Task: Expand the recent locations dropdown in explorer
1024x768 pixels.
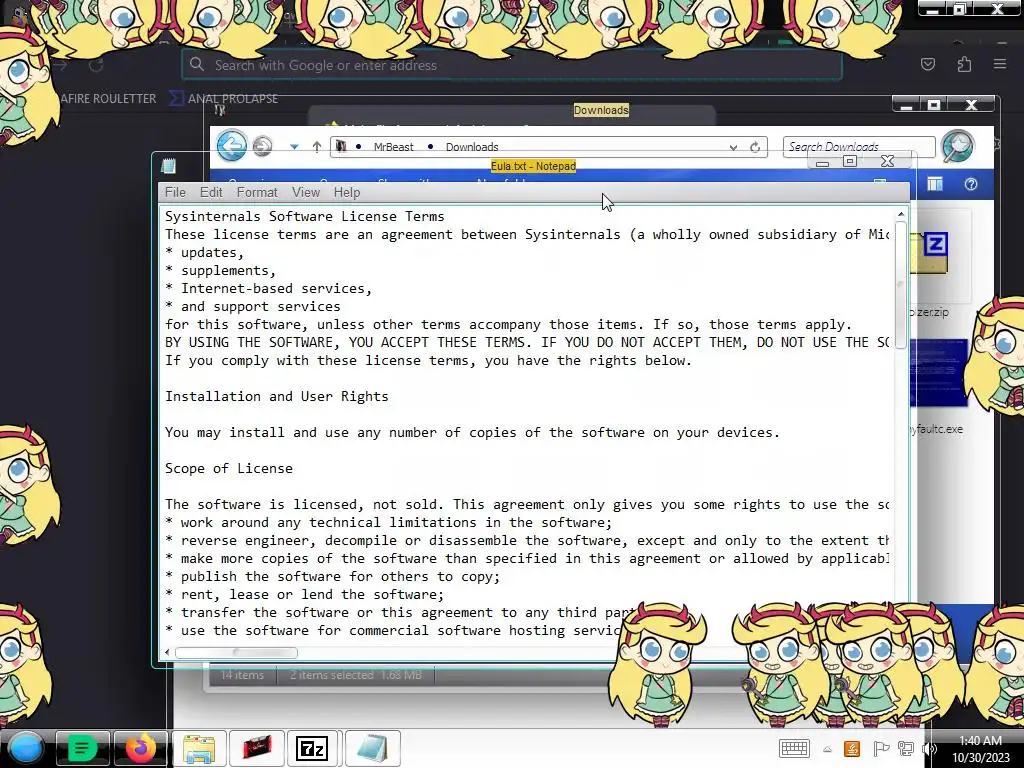Action: pyautogui.click(x=295, y=147)
